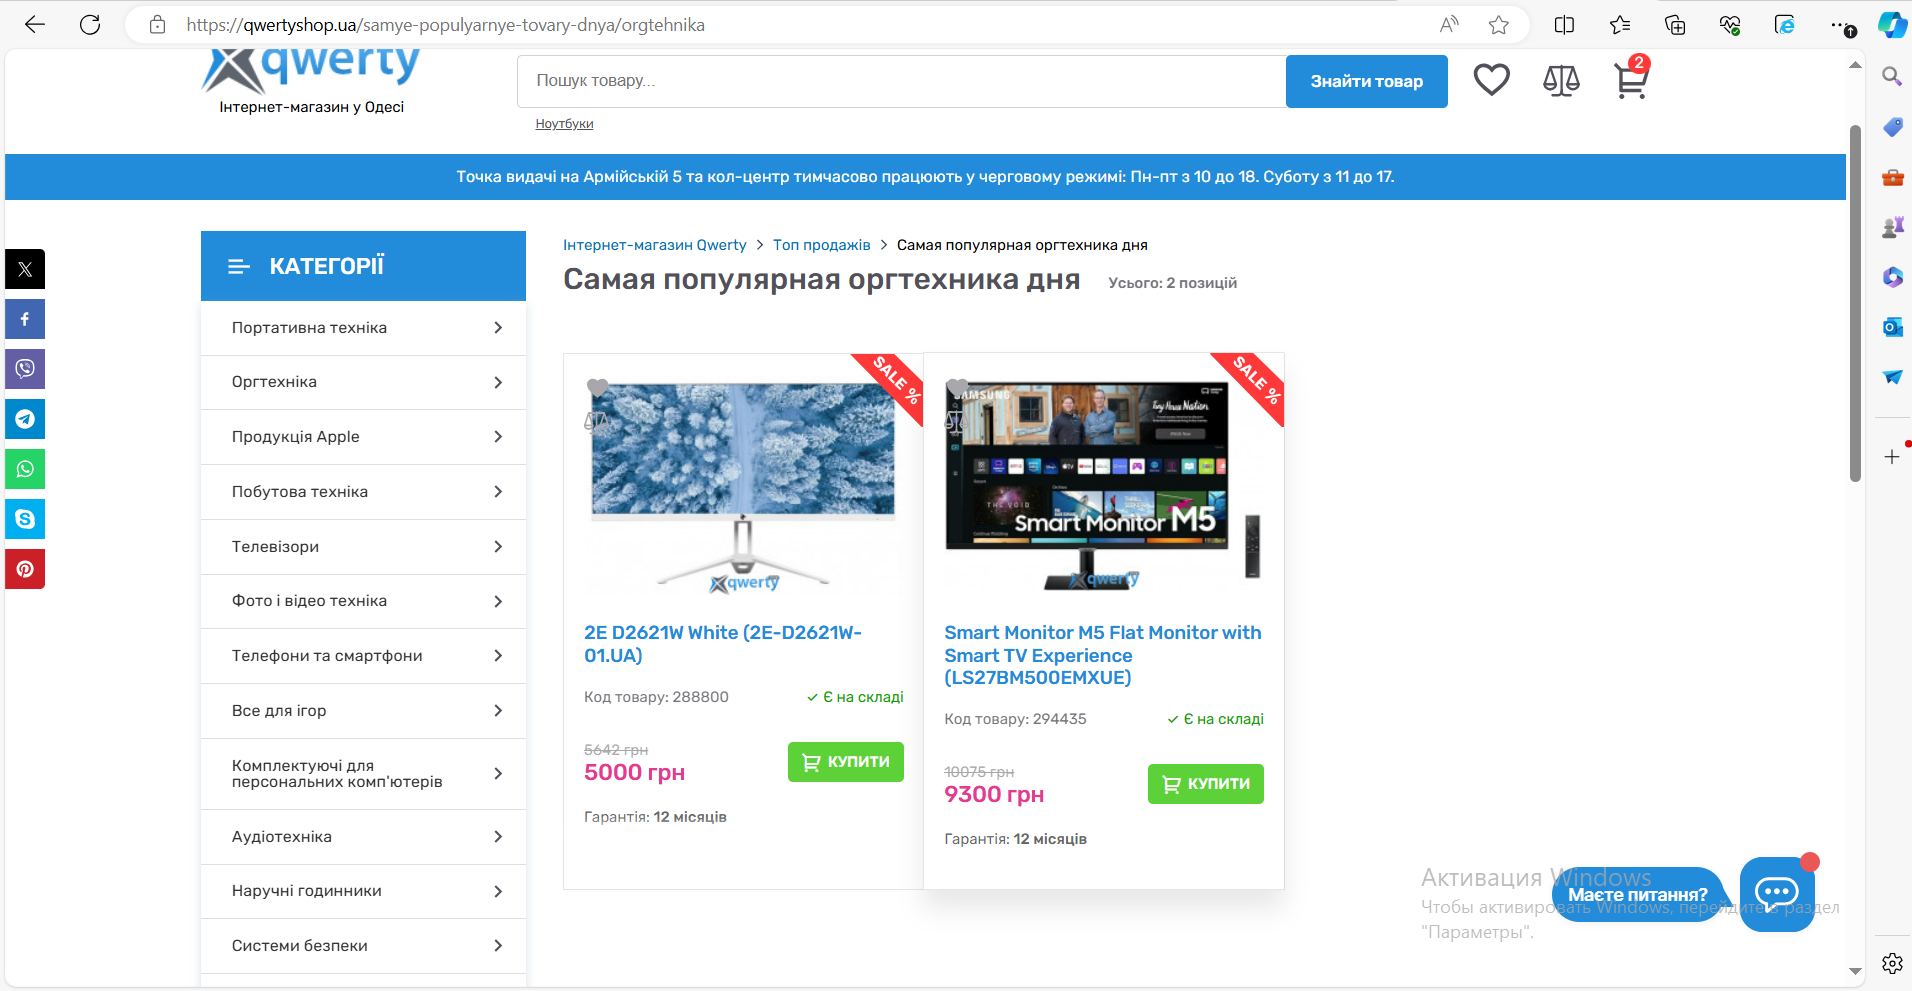The image size is (1912, 991).
Task: Share page on WhatsApp
Action: click(x=25, y=469)
